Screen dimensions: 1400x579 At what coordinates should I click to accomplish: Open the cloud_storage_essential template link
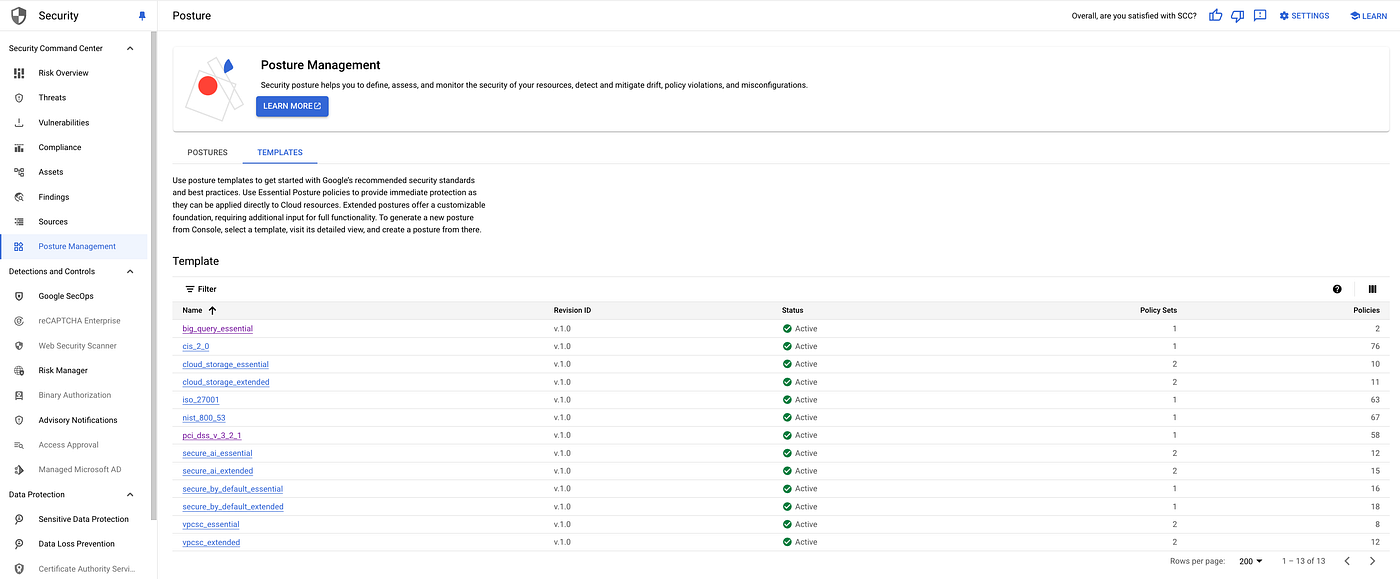tap(225, 364)
